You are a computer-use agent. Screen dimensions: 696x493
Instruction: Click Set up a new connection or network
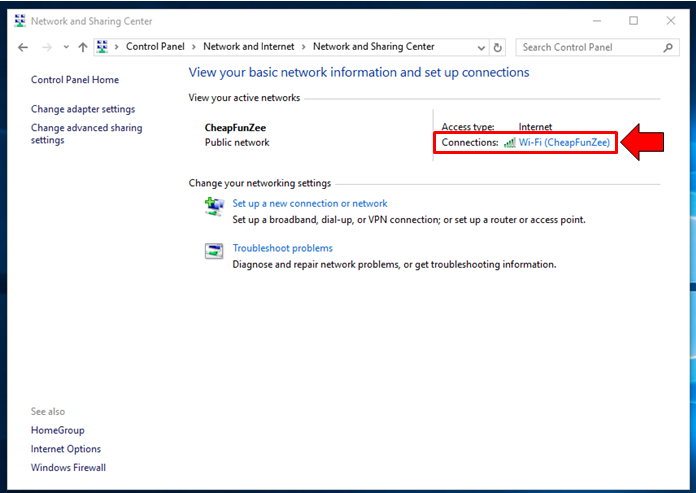[310, 204]
